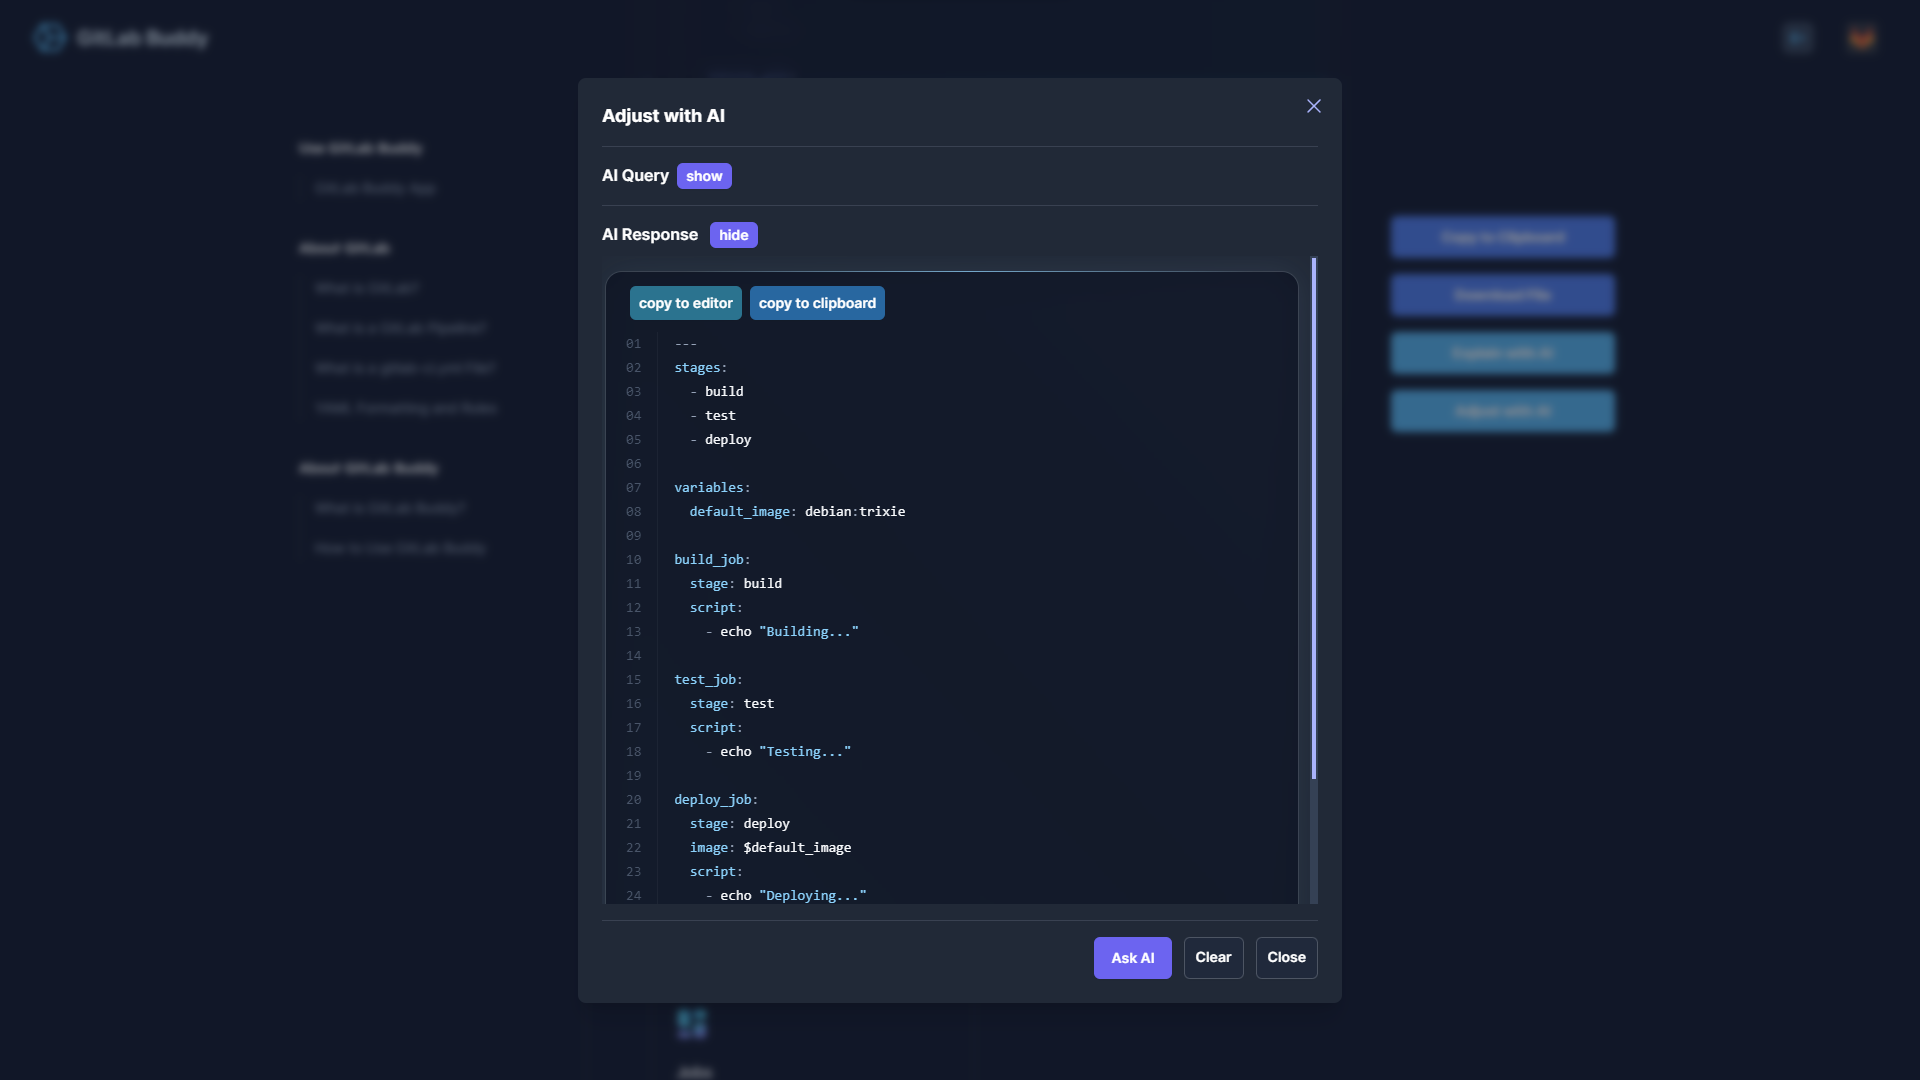Image resolution: width=1920 pixels, height=1080 pixels.
Task: Copy AI response code to clipboard
Action: pos(816,303)
